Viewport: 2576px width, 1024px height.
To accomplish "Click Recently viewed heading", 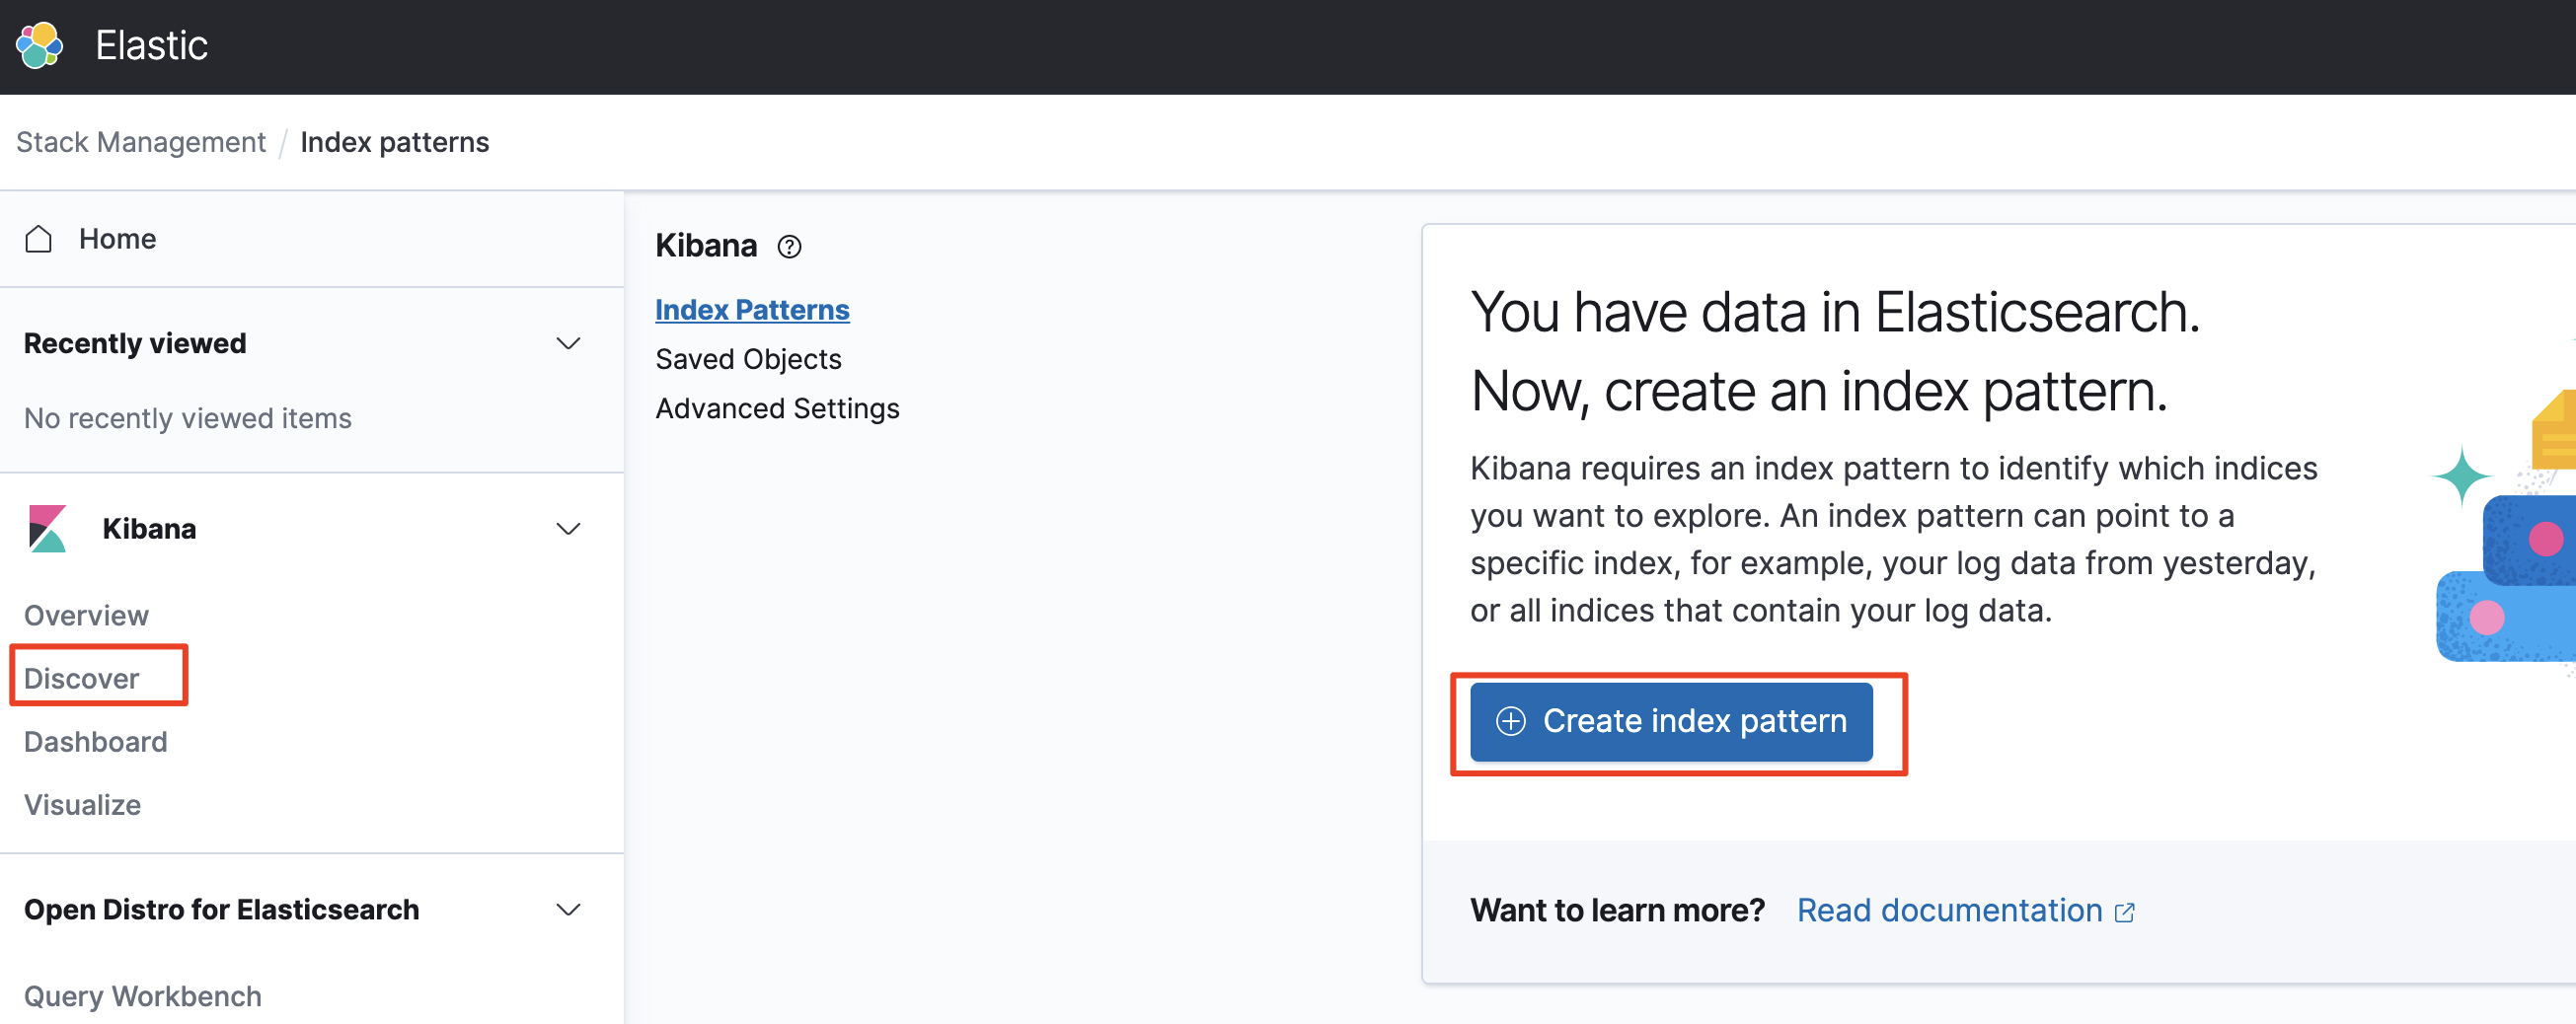I will (135, 343).
